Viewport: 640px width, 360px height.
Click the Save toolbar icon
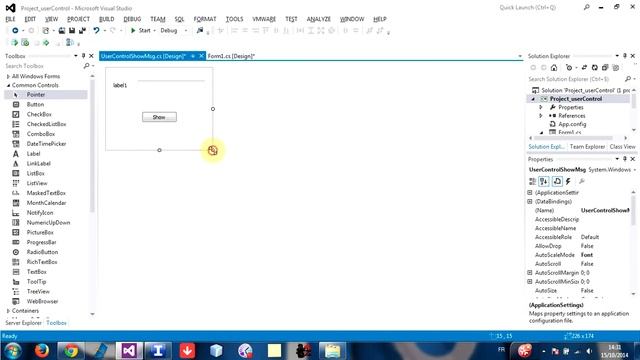click(x=72, y=31)
